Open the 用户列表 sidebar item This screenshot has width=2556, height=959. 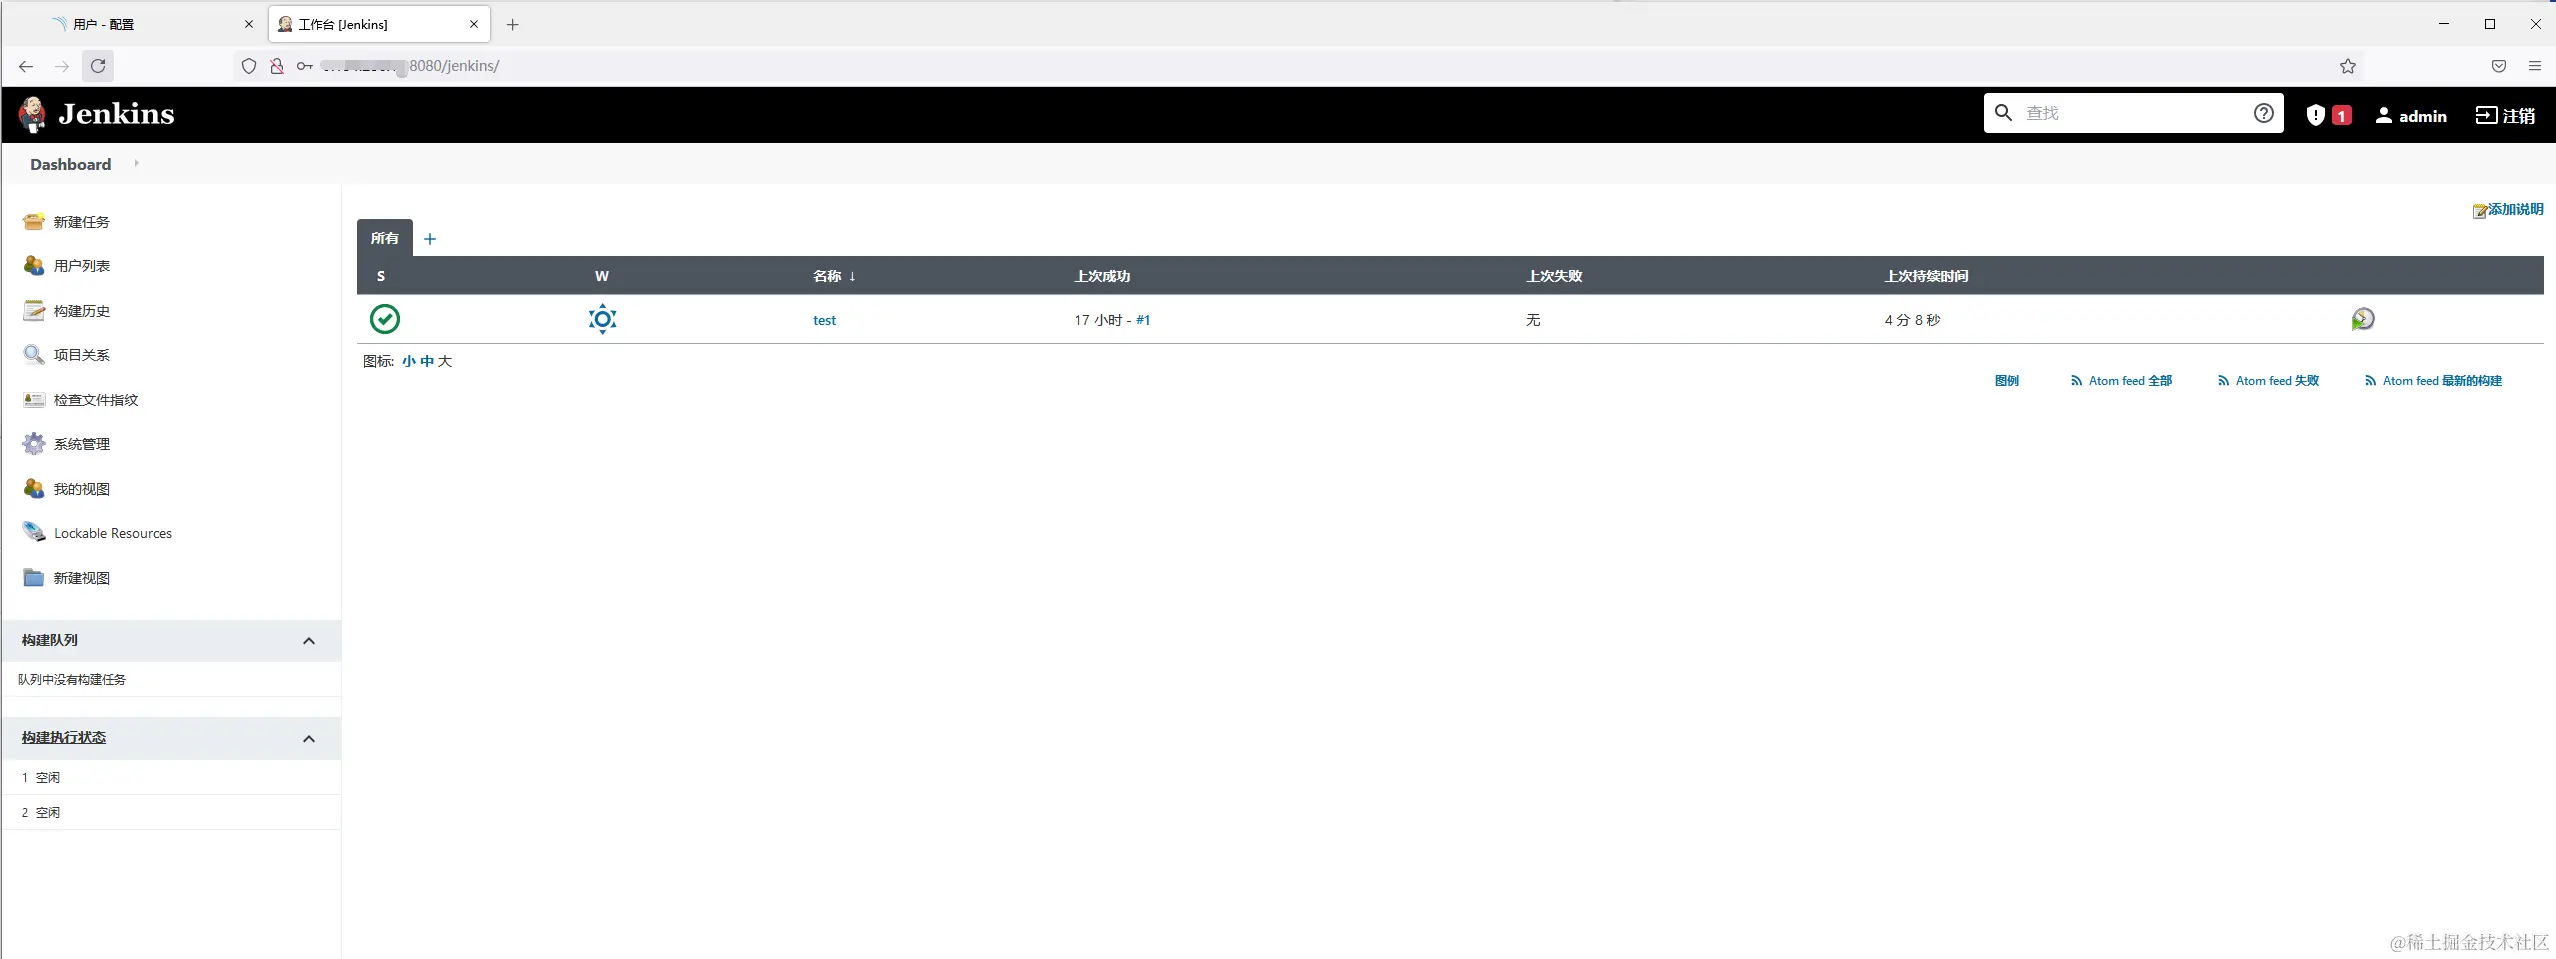click(x=81, y=266)
